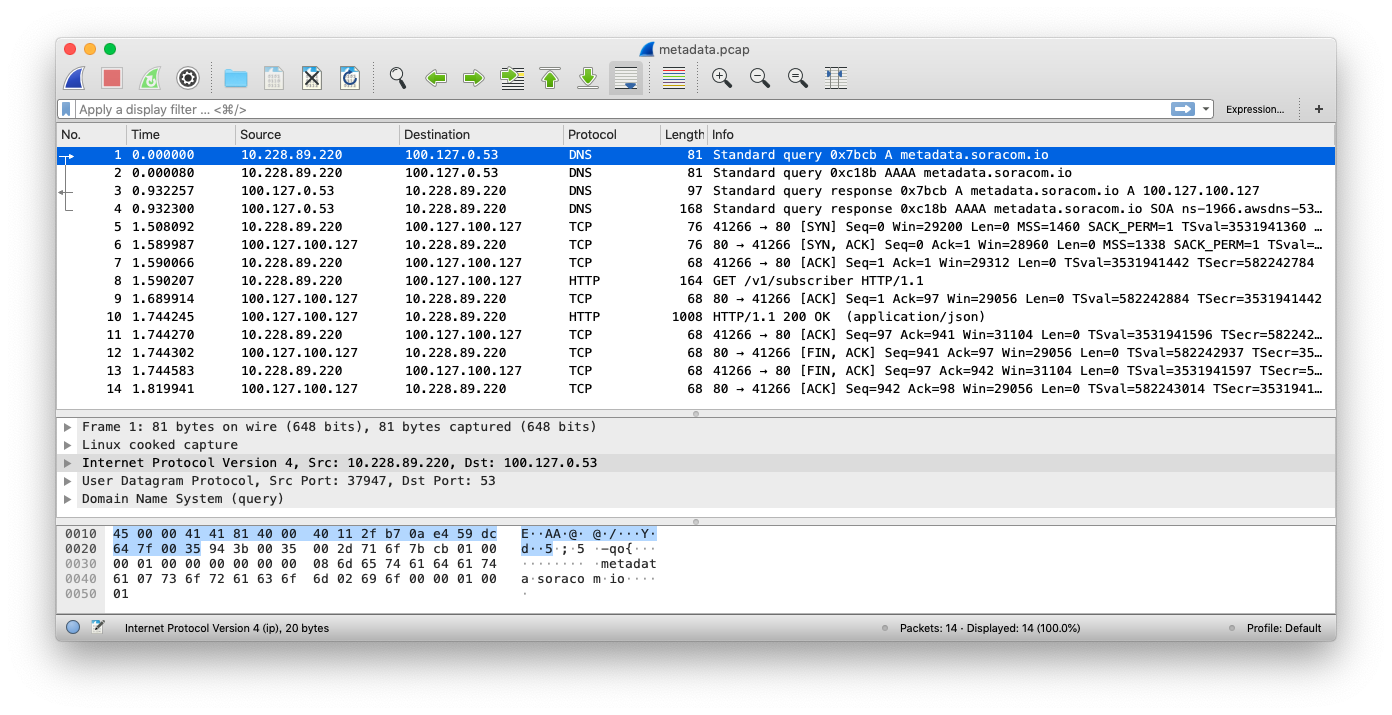This screenshot has width=1392, height=715.
Task: Click the red Stop capture icon
Action: point(111,78)
